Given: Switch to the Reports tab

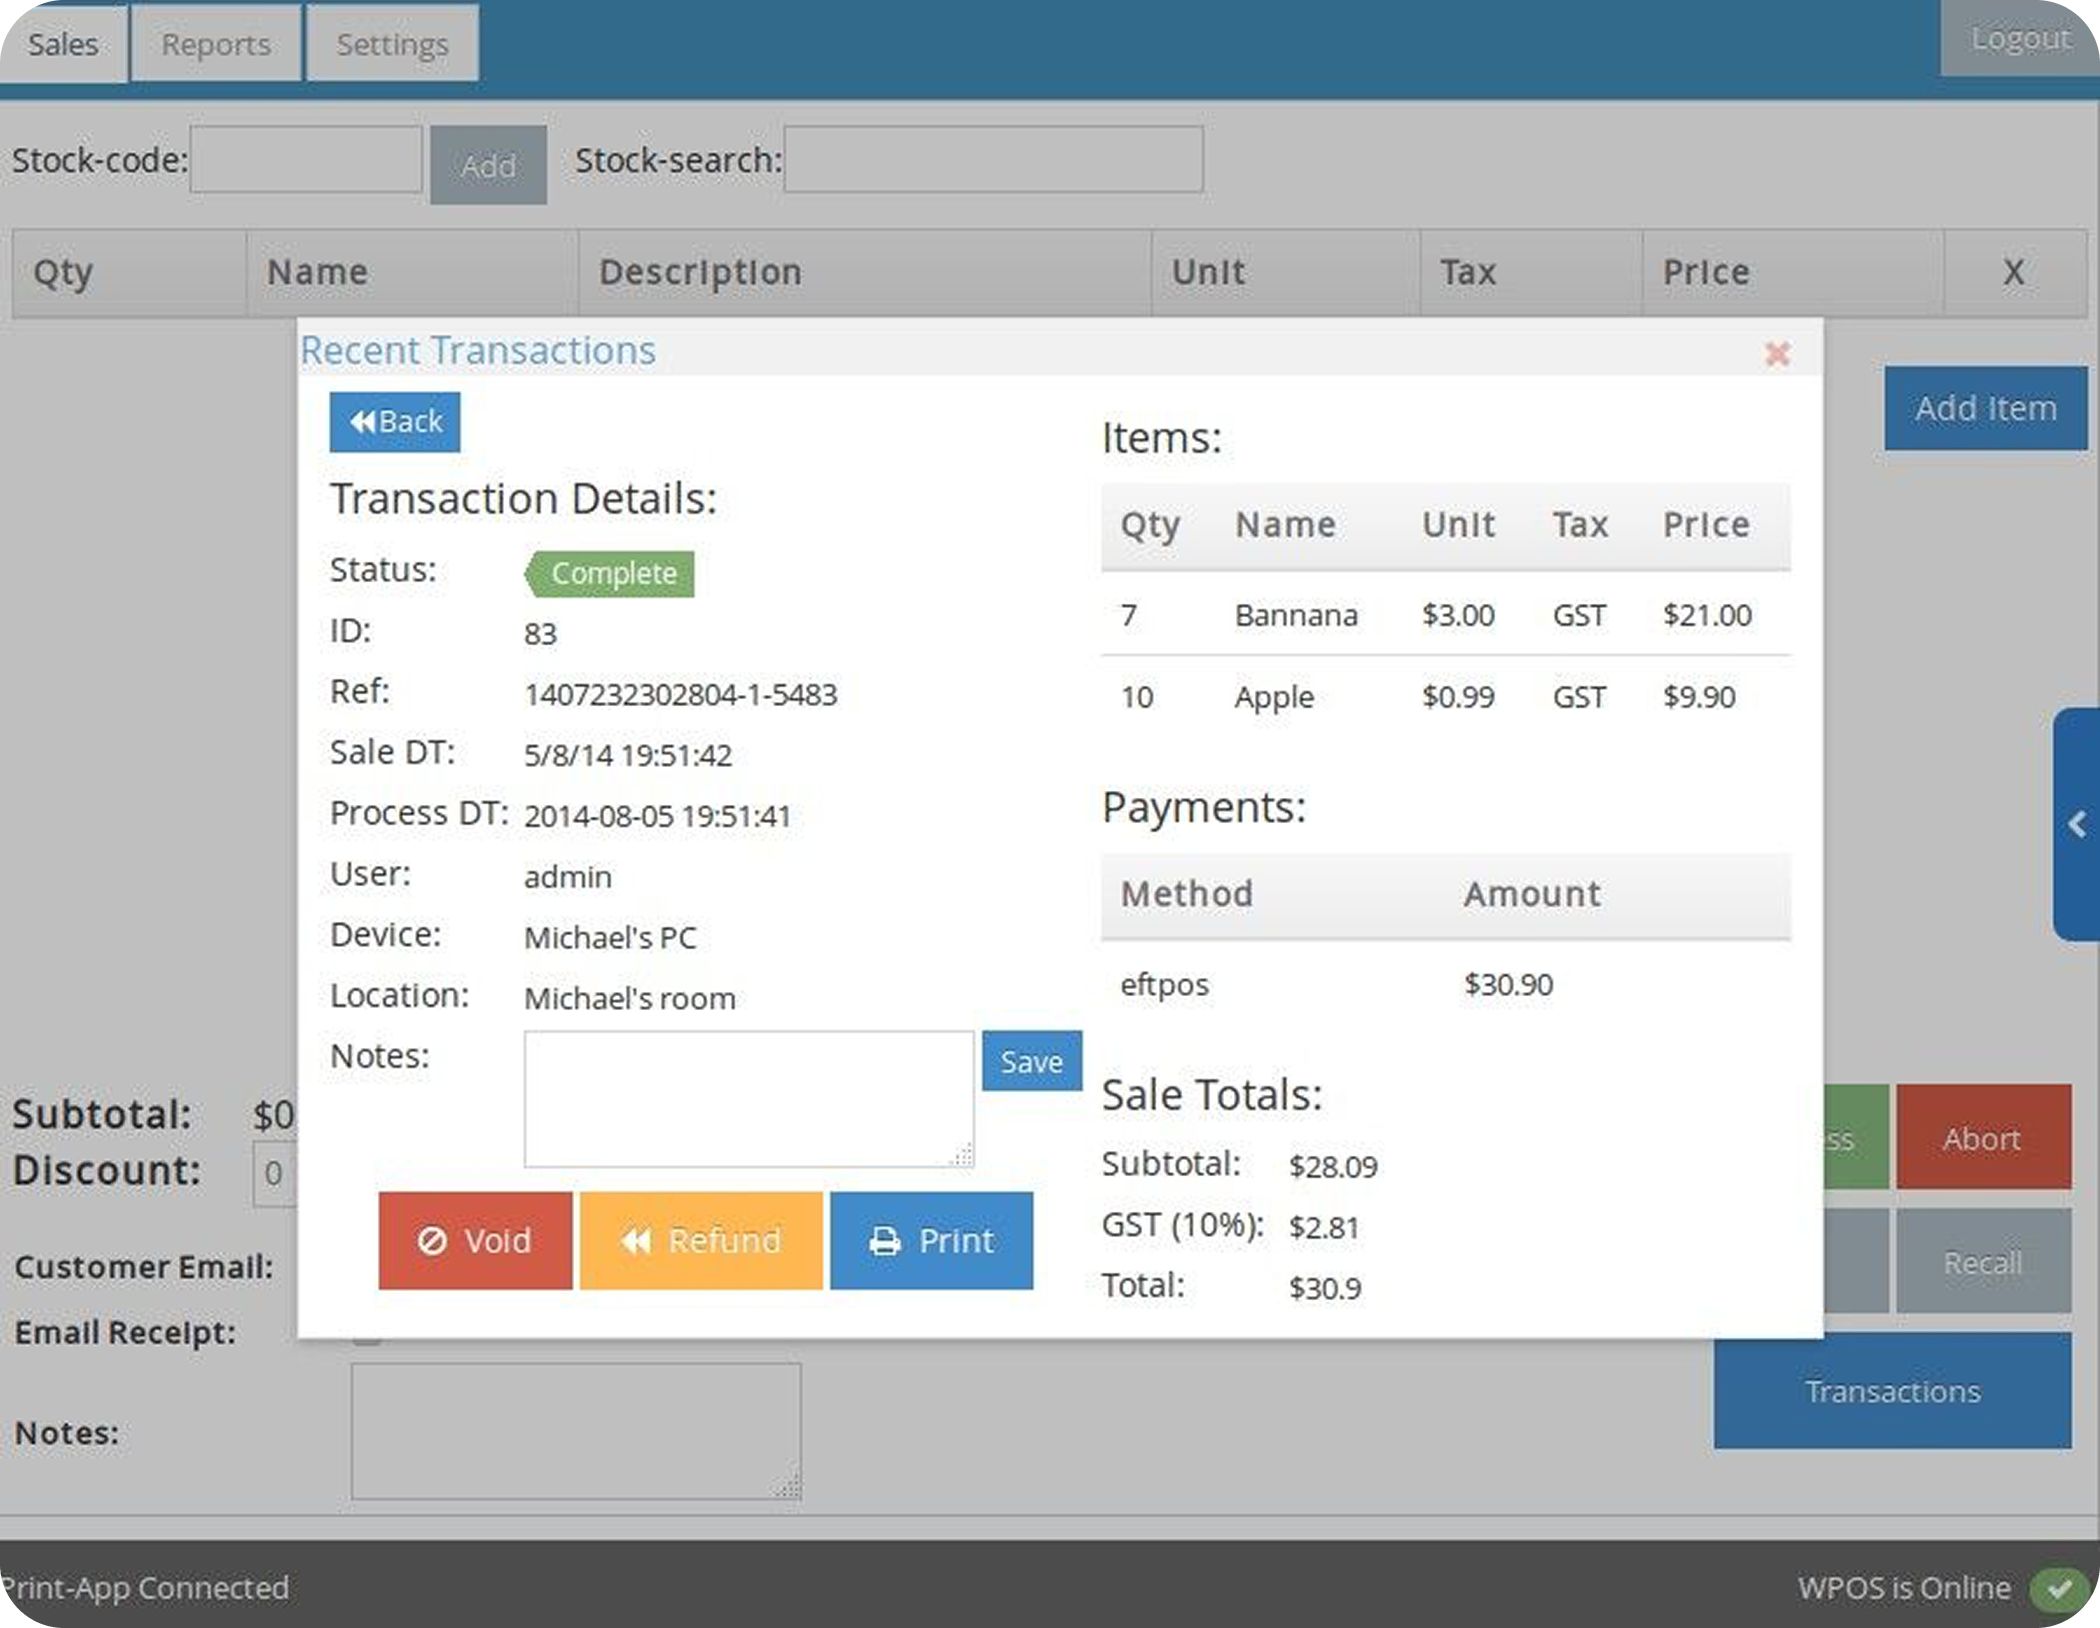Looking at the screenshot, I should [x=215, y=43].
